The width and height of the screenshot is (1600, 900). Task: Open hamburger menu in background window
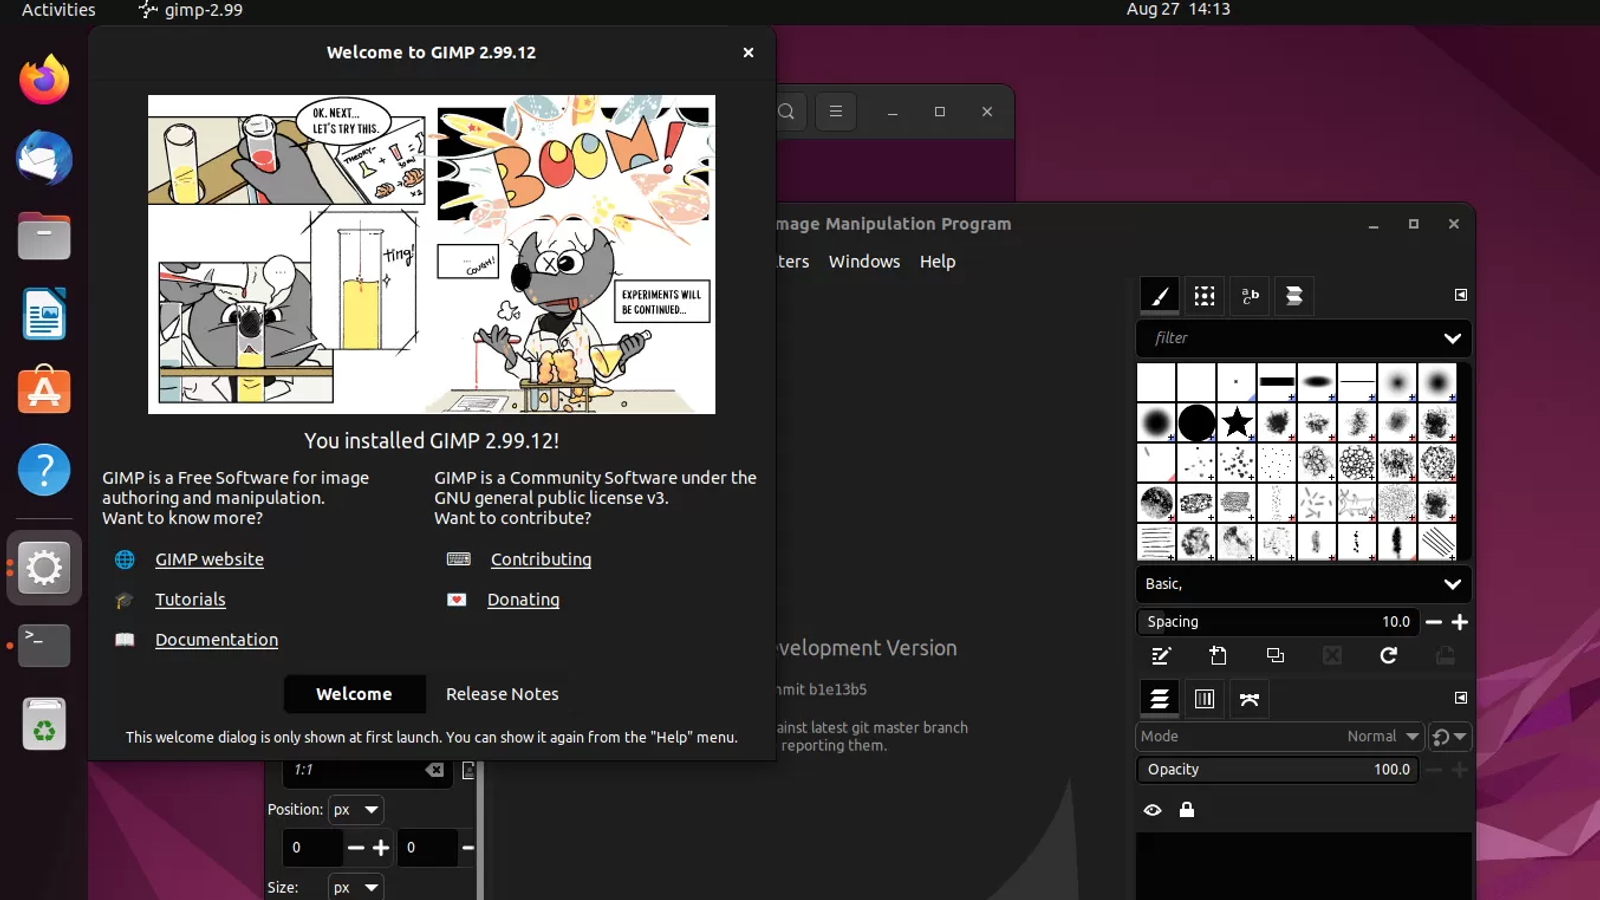pyautogui.click(x=836, y=112)
